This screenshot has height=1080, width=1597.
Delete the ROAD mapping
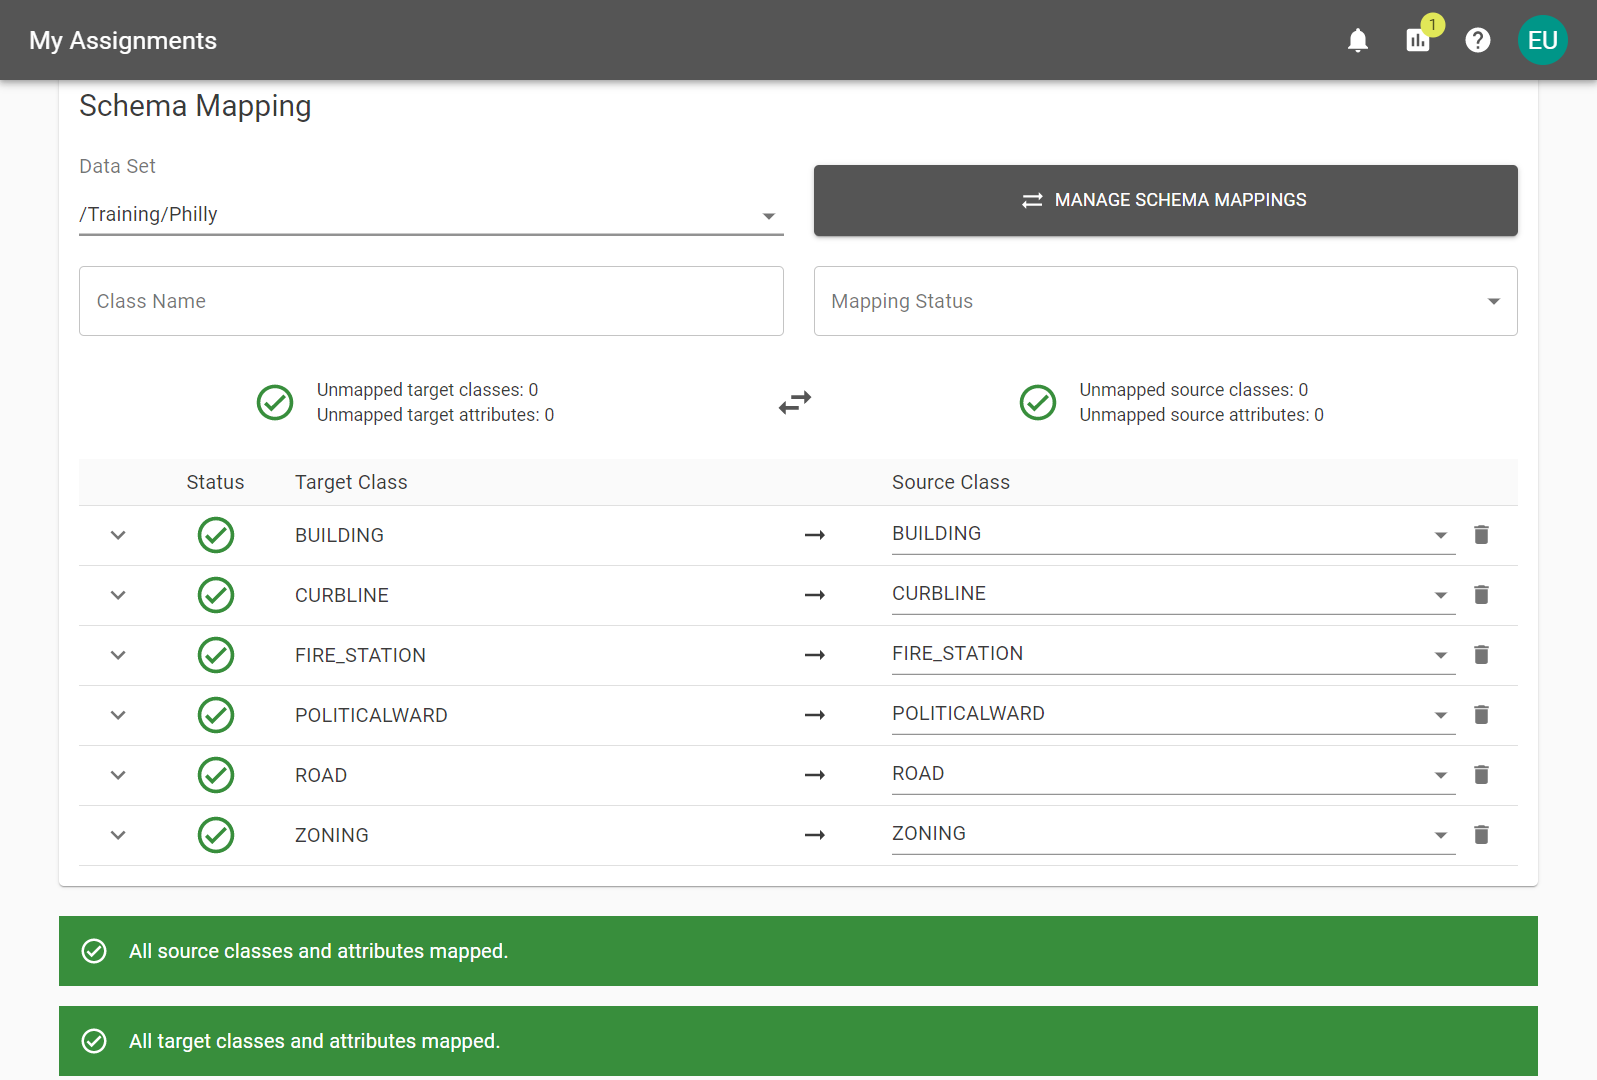[1481, 775]
